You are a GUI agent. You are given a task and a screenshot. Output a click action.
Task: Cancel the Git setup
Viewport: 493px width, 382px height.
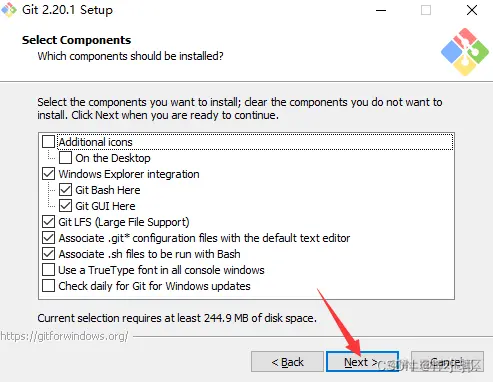pyautogui.click(x=447, y=361)
